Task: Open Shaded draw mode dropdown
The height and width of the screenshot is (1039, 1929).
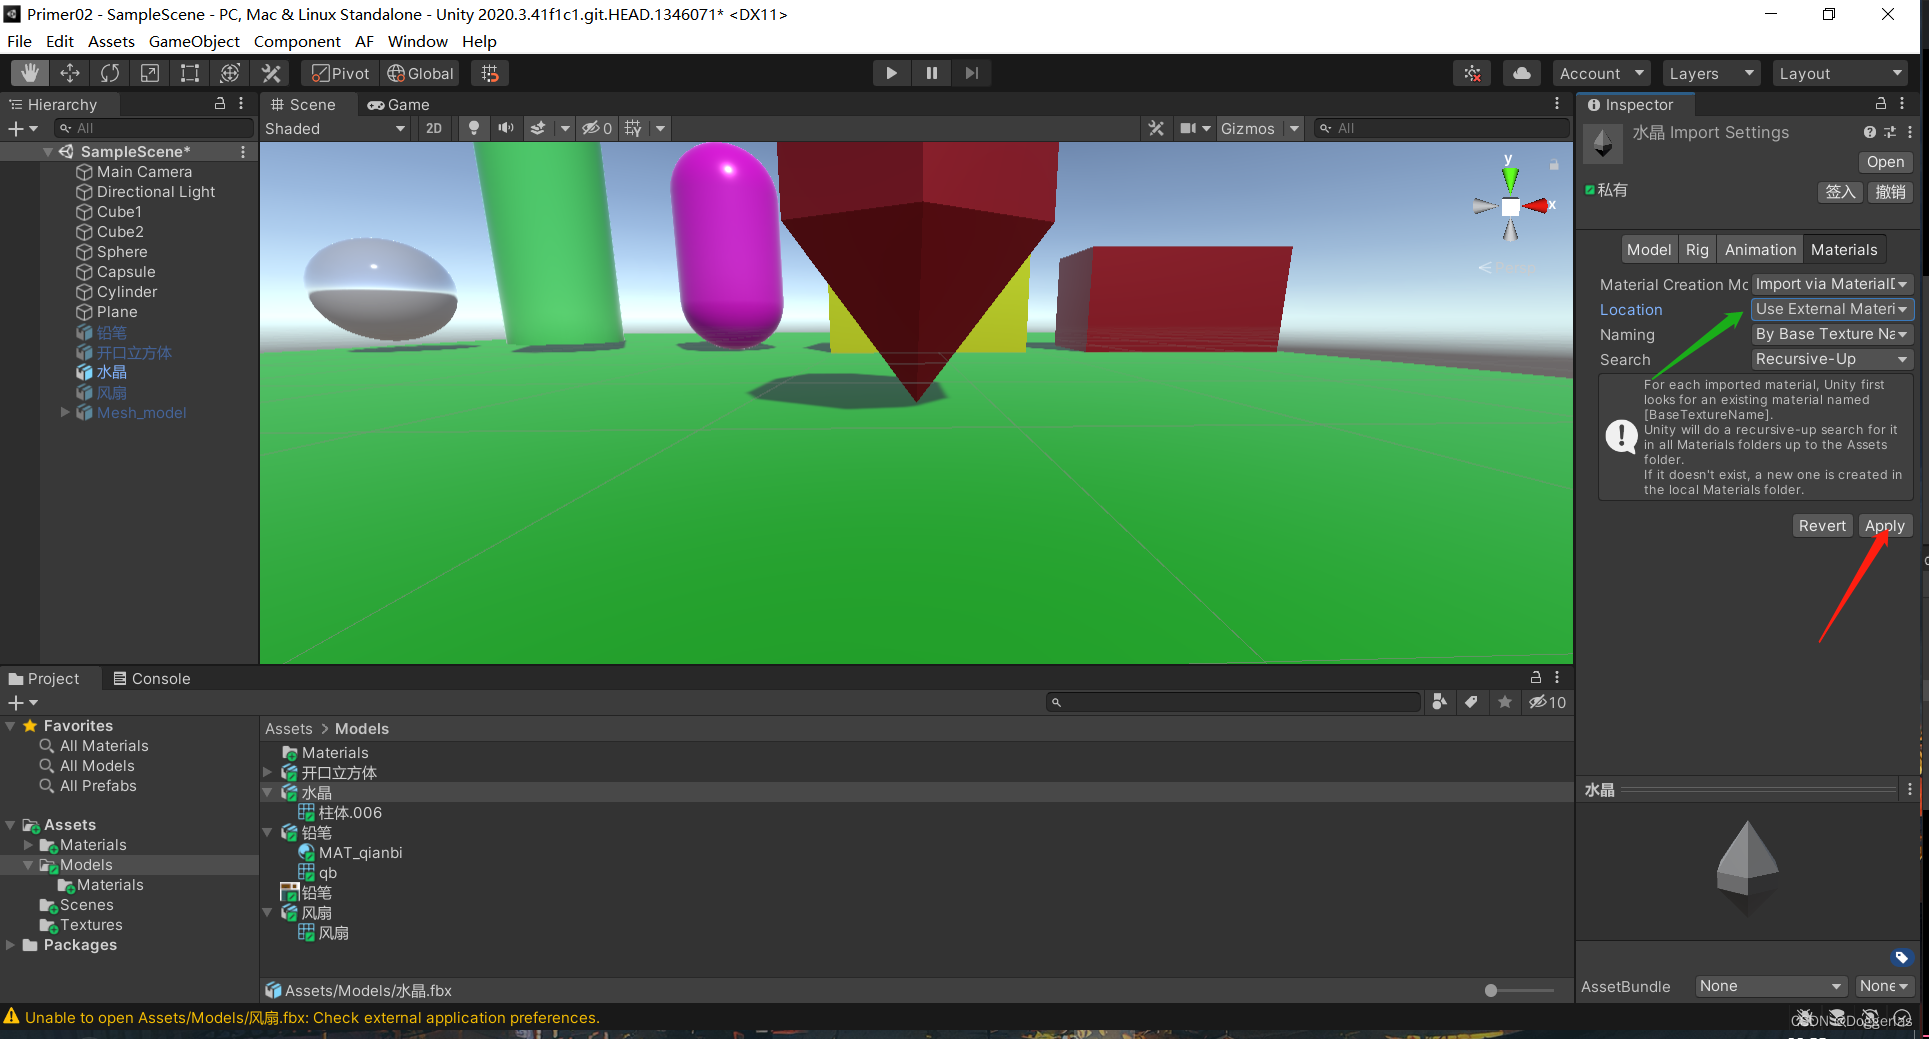Action: (335, 128)
